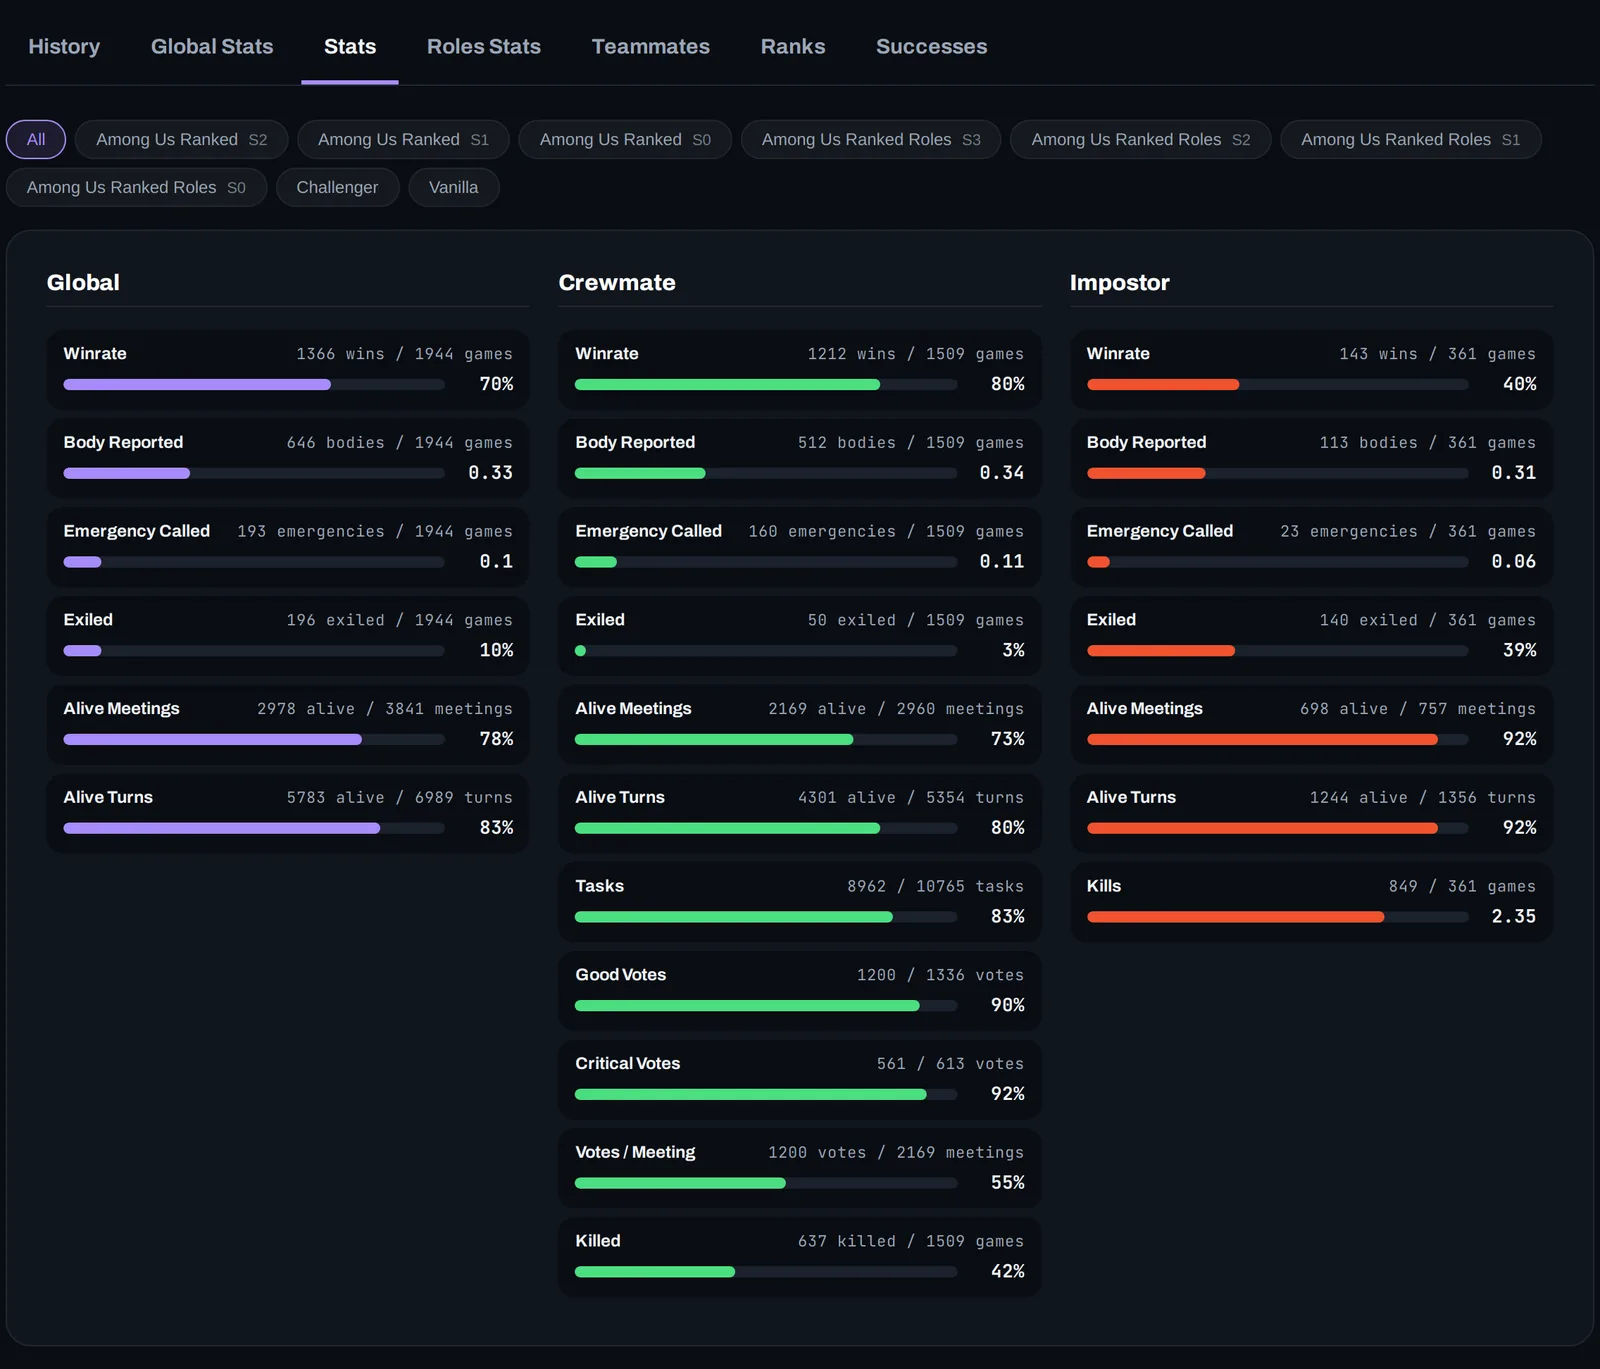Click the Global Exiled 10% value

[x=496, y=651]
